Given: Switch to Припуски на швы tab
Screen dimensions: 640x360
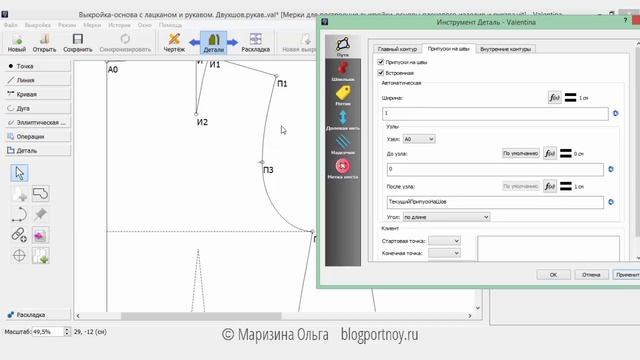Looking at the screenshot, I should (449, 49).
